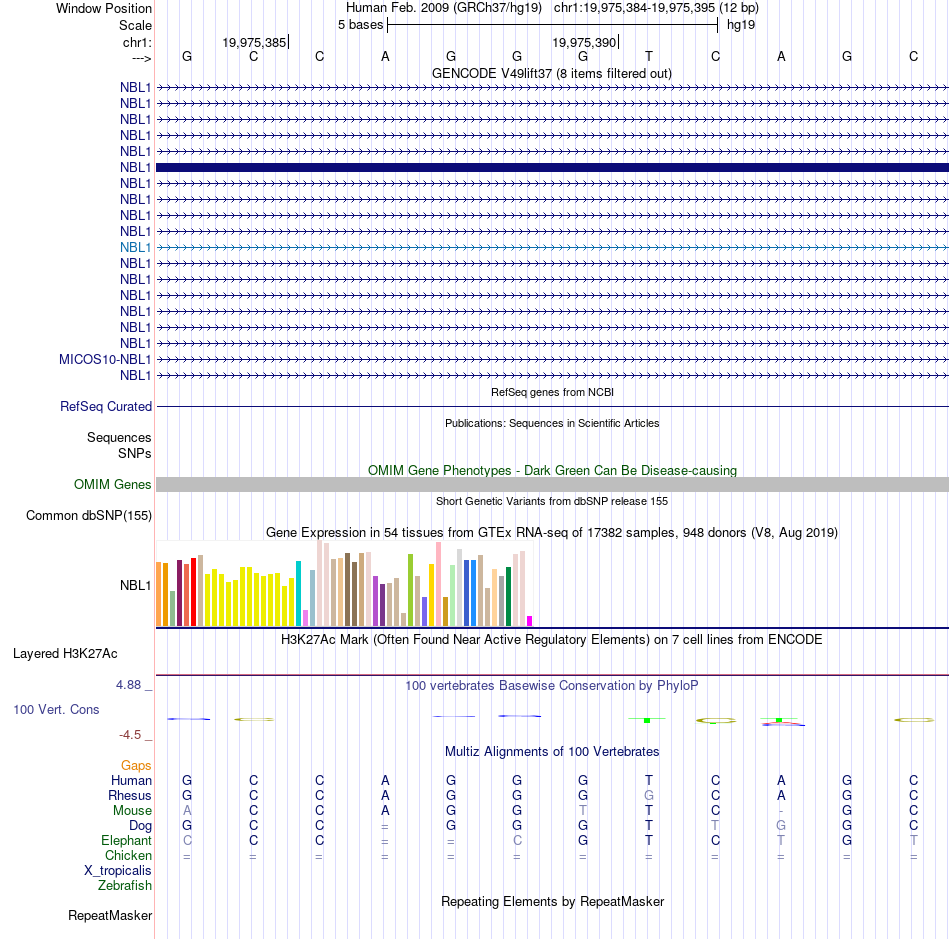
Task: Click the gray OMIM Genes bar
Action: 552,485
